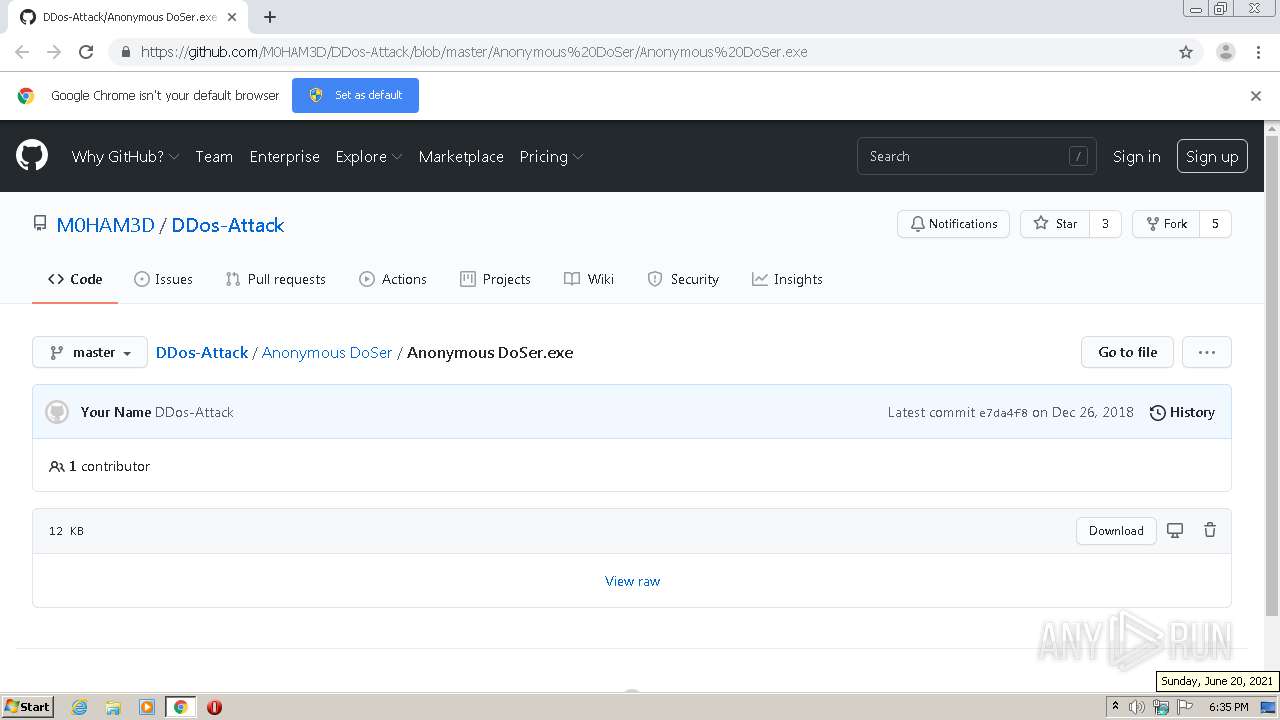Reload the page with the refresh icon
The width and height of the screenshot is (1280, 720).
(86, 52)
